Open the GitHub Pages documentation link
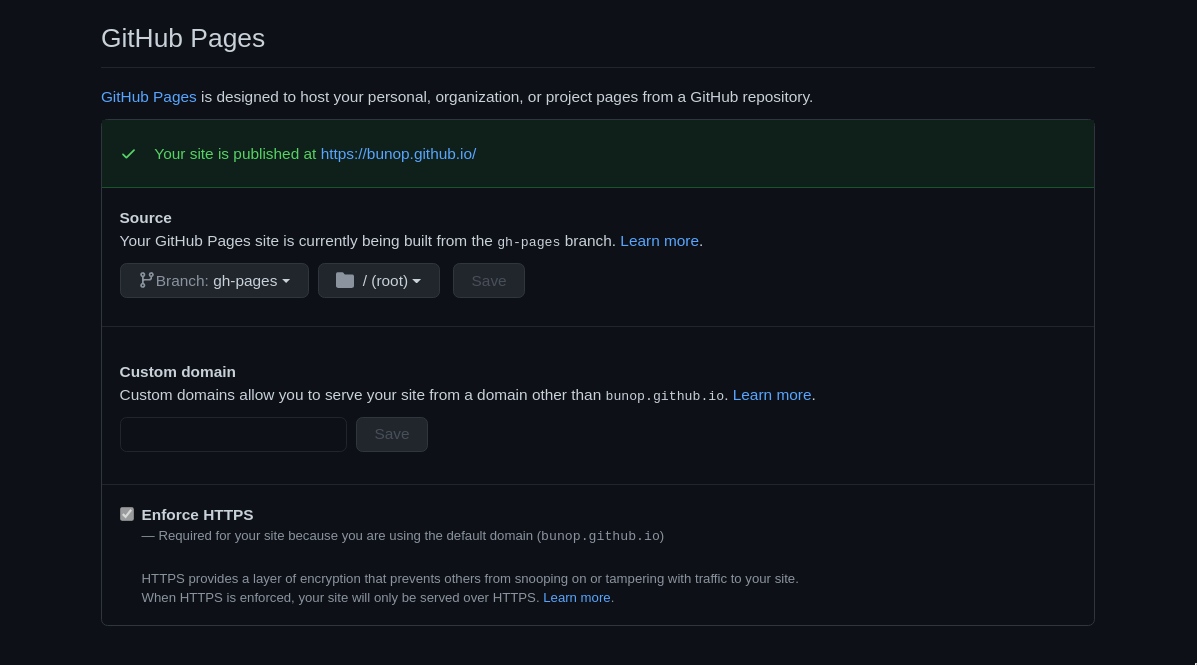This screenshot has height=665, width=1197. 149,97
